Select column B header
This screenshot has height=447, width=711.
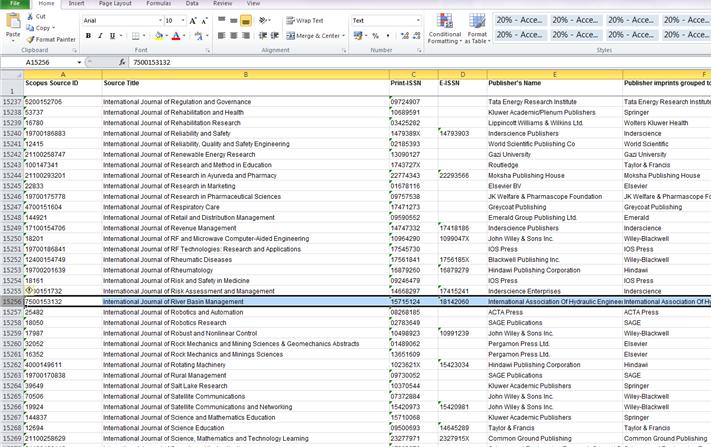click(245, 74)
